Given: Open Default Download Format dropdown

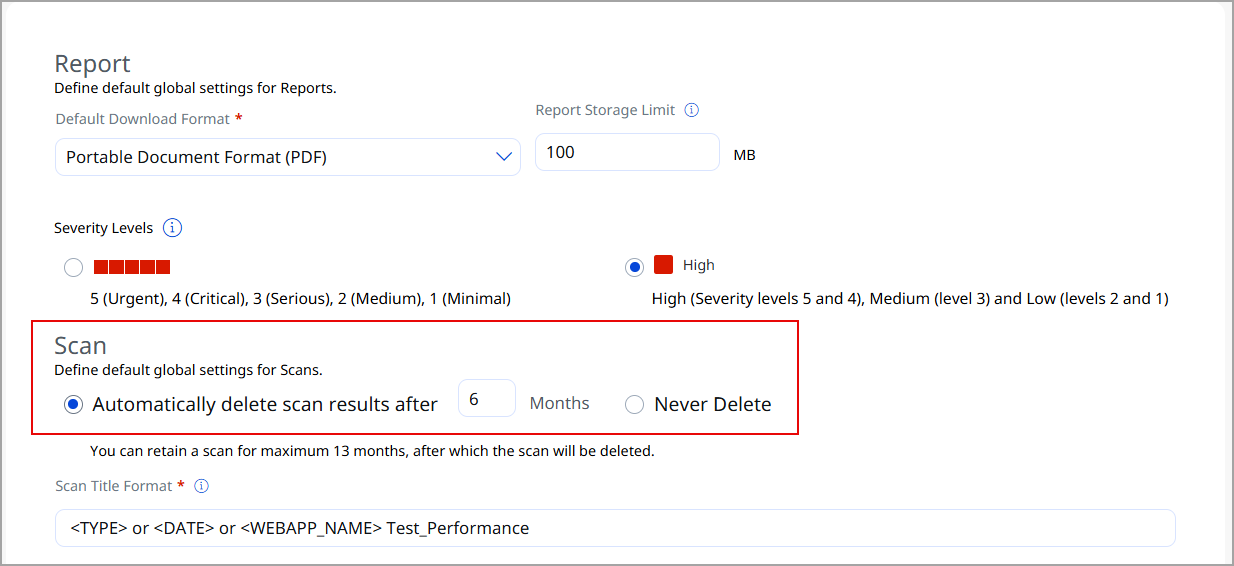Looking at the screenshot, I should click(x=288, y=157).
